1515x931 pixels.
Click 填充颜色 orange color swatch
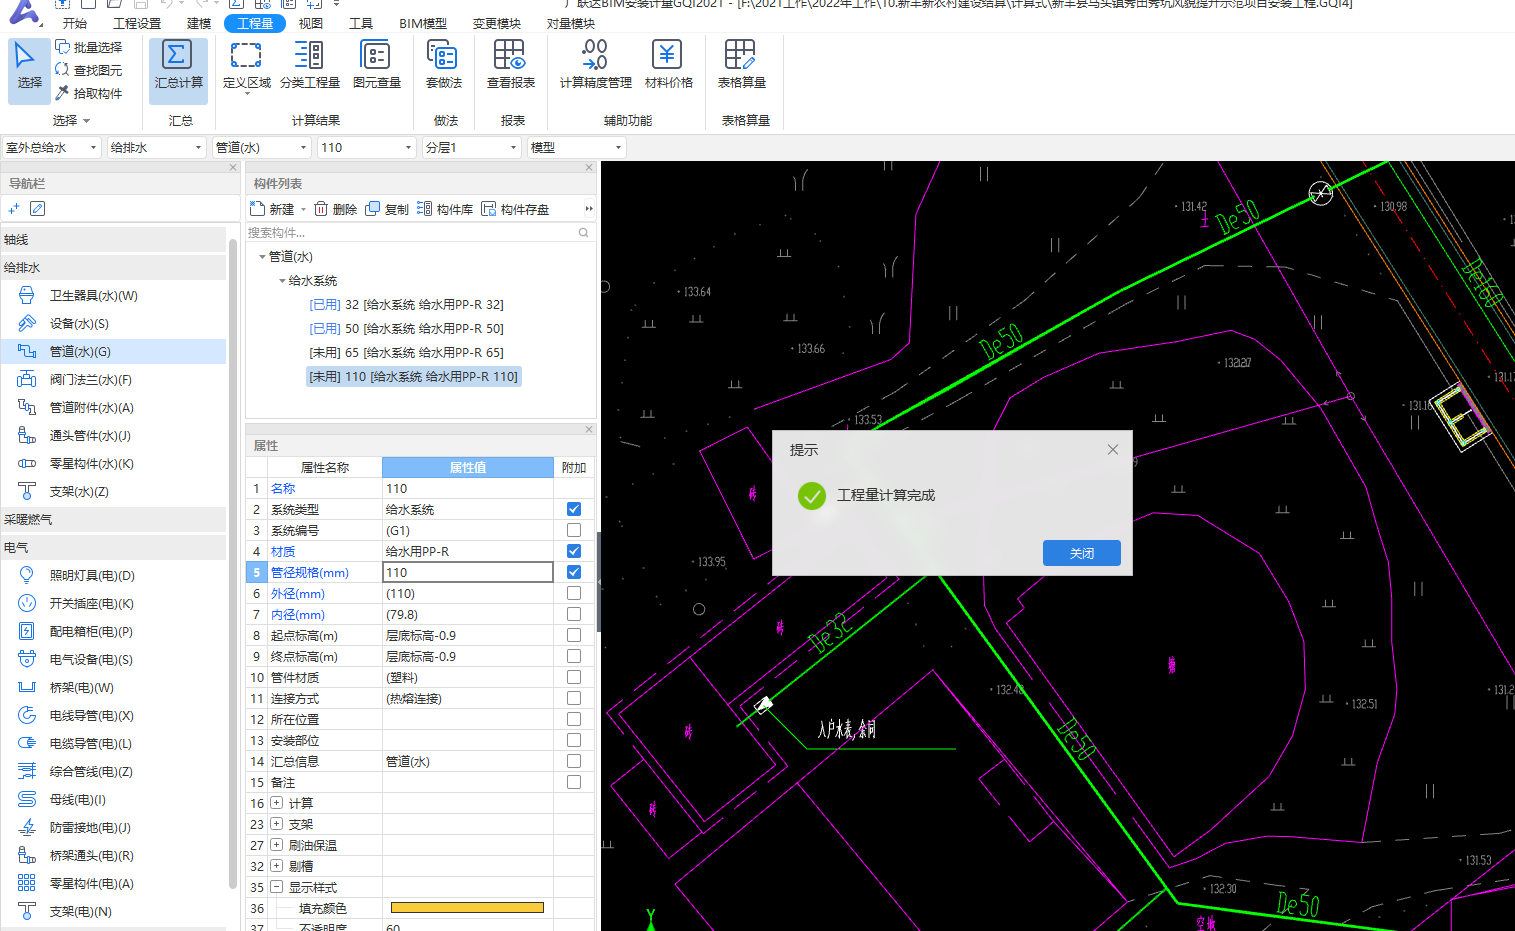[x=467, y=908]
